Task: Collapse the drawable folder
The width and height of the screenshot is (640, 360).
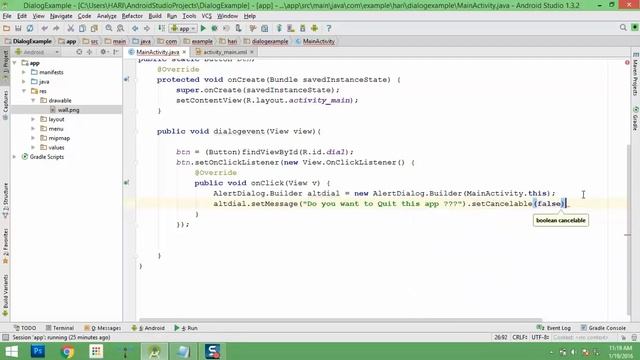Action: [33, 100]
